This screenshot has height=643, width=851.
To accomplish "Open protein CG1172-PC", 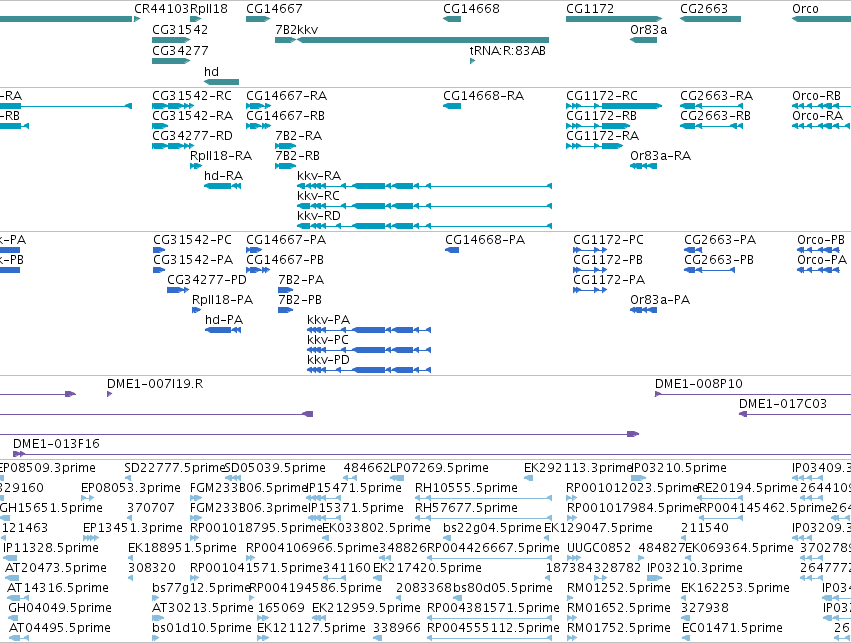I will pyautogui.click(x=608, y=240).
